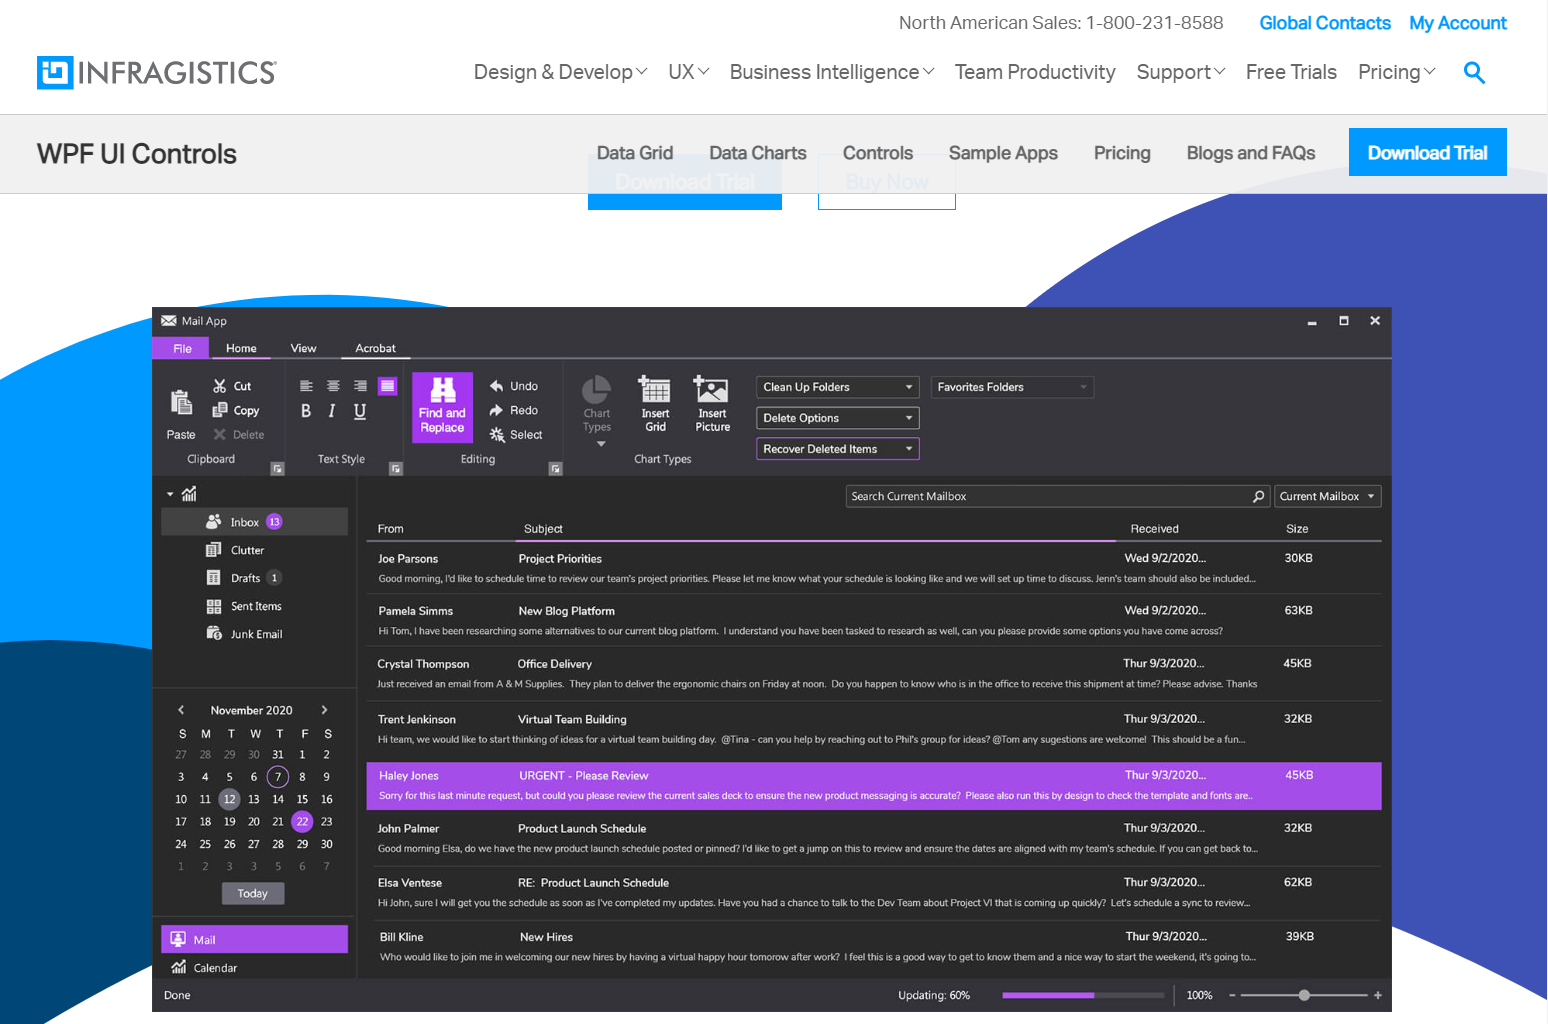Click the Copy icon
The width and height of the screenshot is (1548, 1024).
tap(220, 410)
